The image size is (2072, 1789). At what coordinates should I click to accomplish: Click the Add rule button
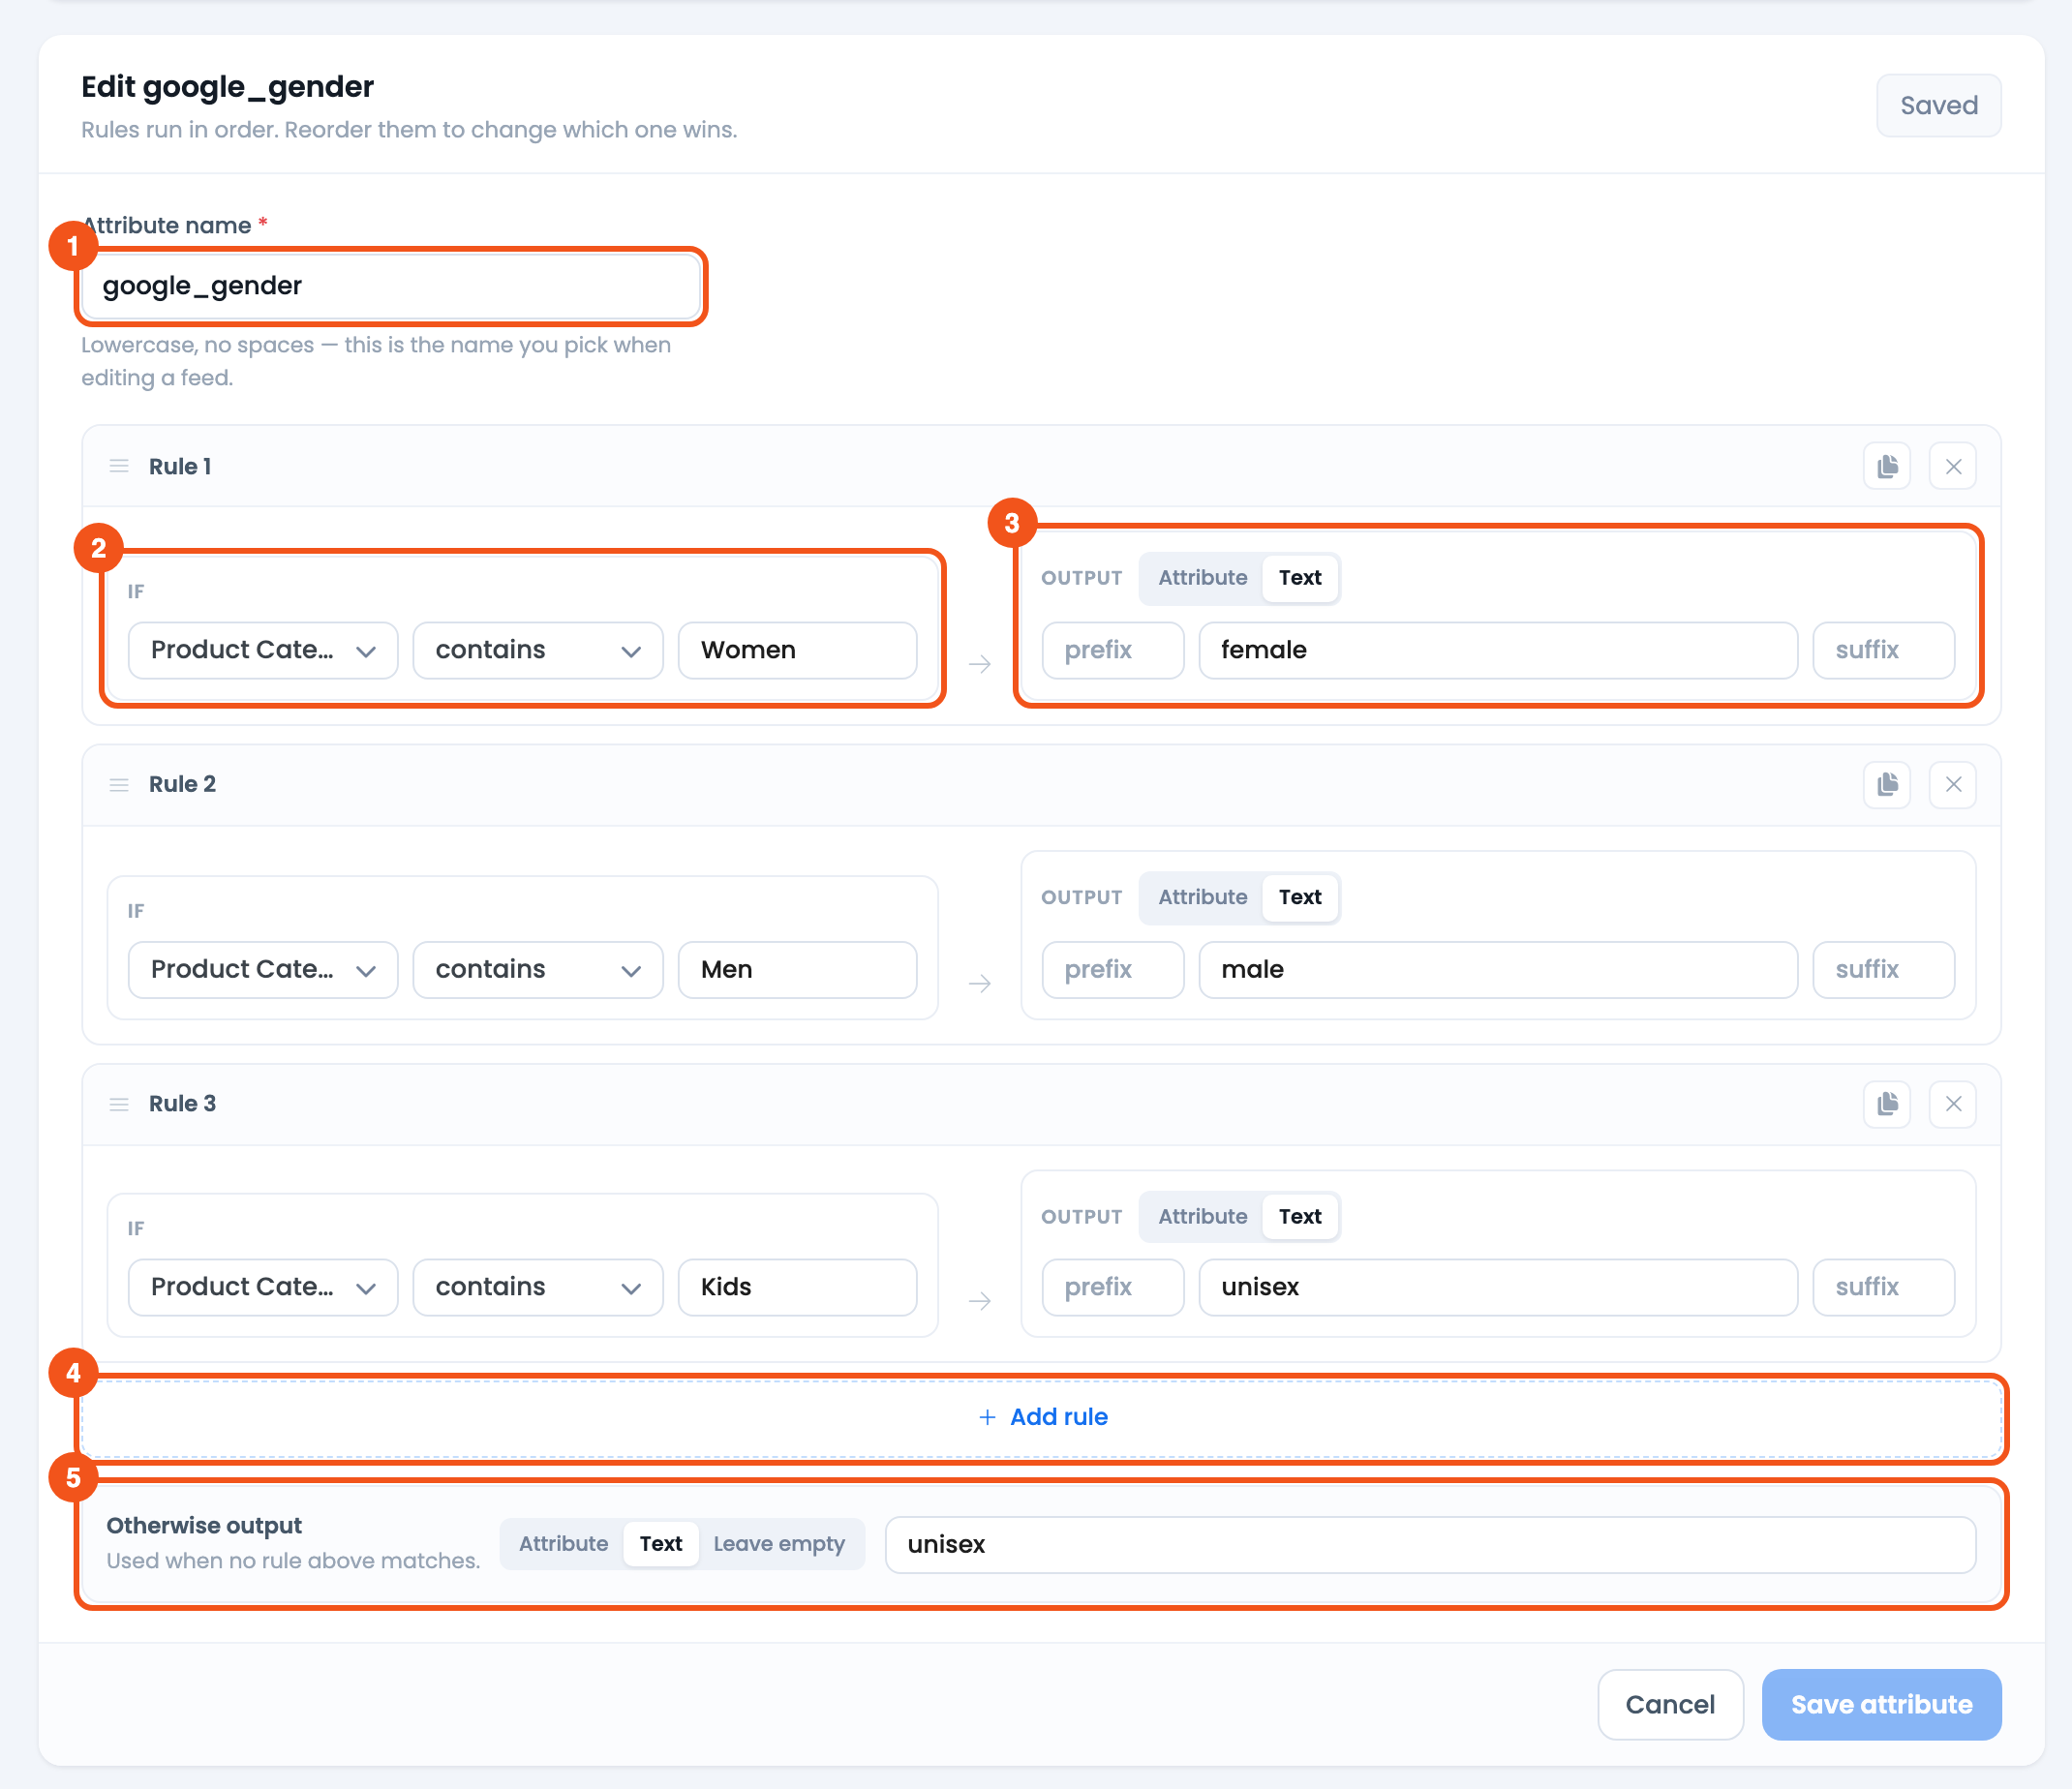click(x=1042, y=1417)
